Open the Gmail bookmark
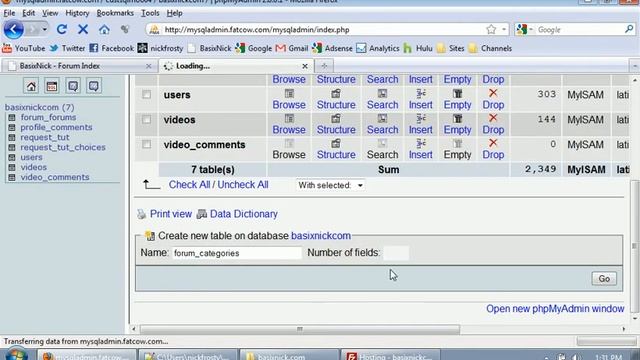This screenshot has height=360, width=640. click(292, 48)
